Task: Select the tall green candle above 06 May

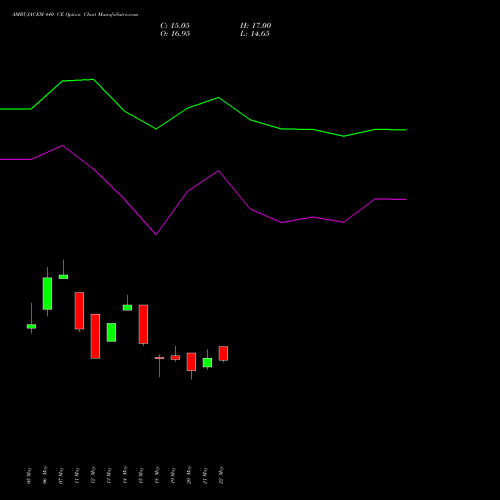Action: pyautogui.click(x=47, y=293)
